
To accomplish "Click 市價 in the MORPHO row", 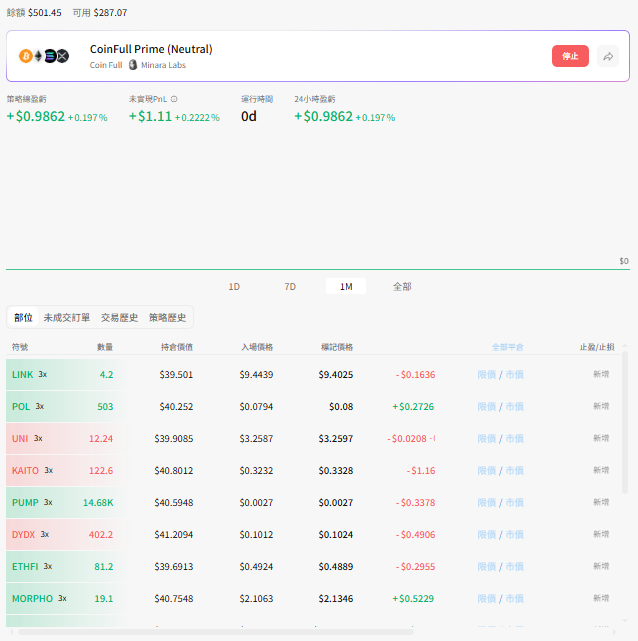I will [515, 598].
